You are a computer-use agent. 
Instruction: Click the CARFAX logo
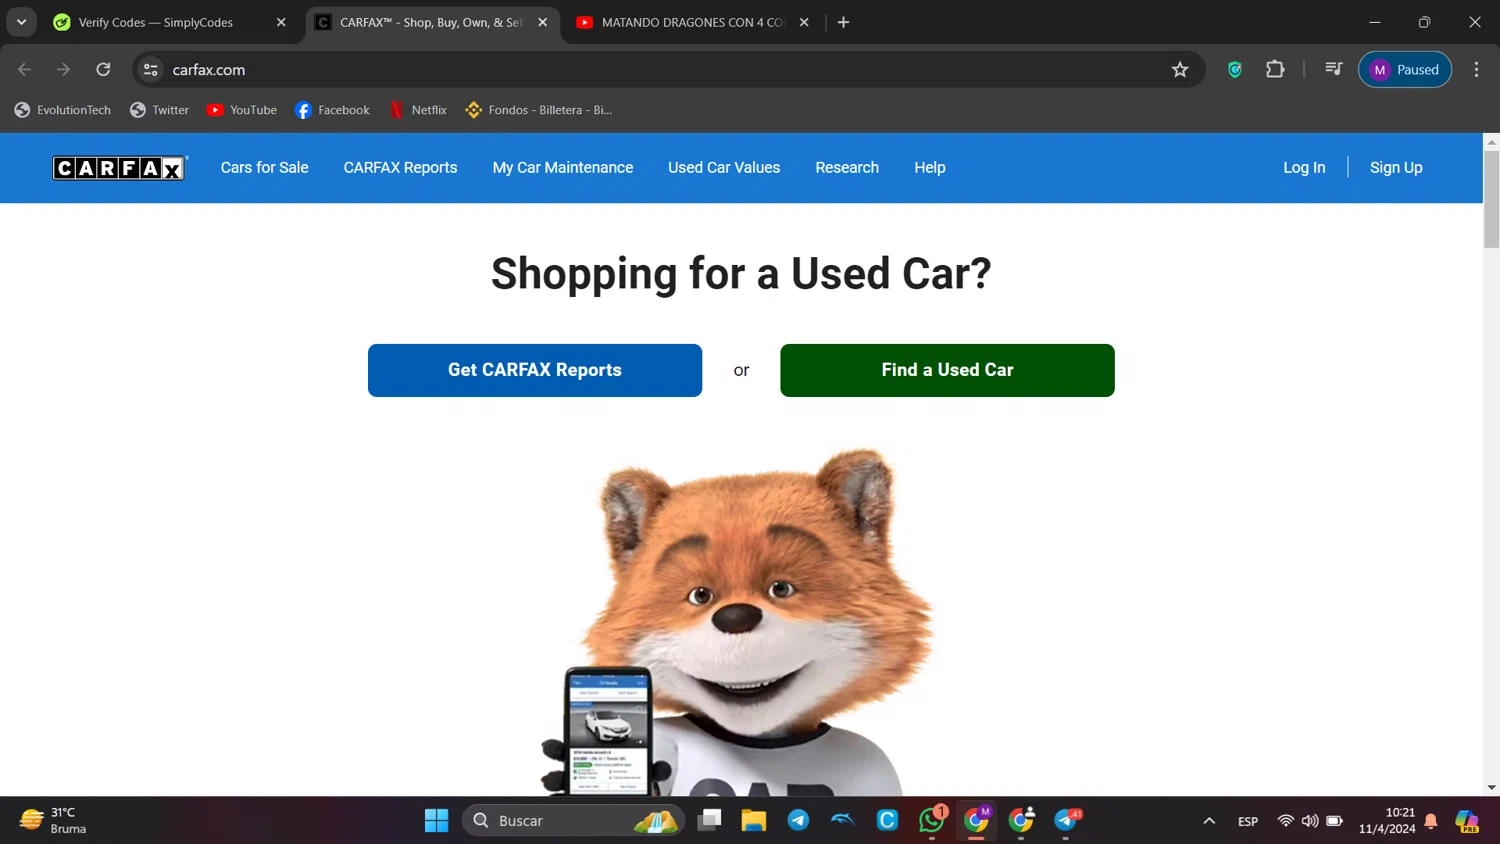point(119,168)
